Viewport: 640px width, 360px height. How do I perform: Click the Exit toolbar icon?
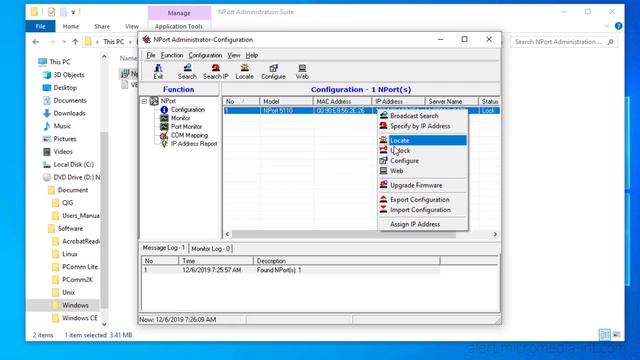click(x=158, y=71)
